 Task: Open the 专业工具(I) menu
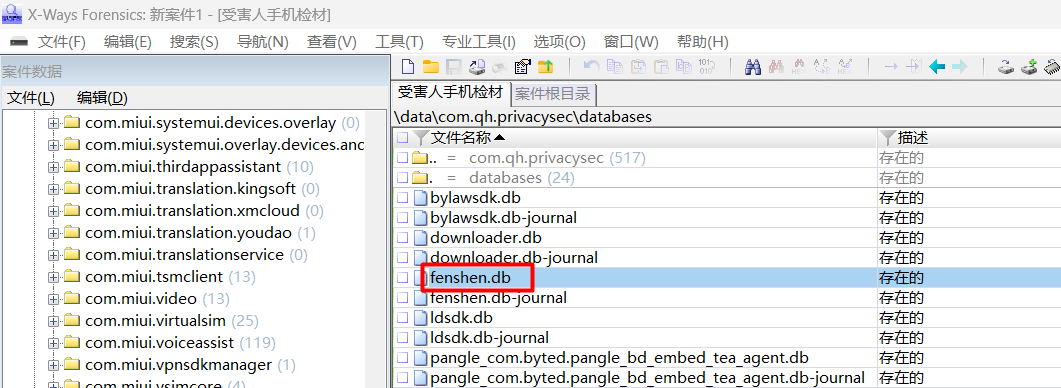tap(478, 42)
